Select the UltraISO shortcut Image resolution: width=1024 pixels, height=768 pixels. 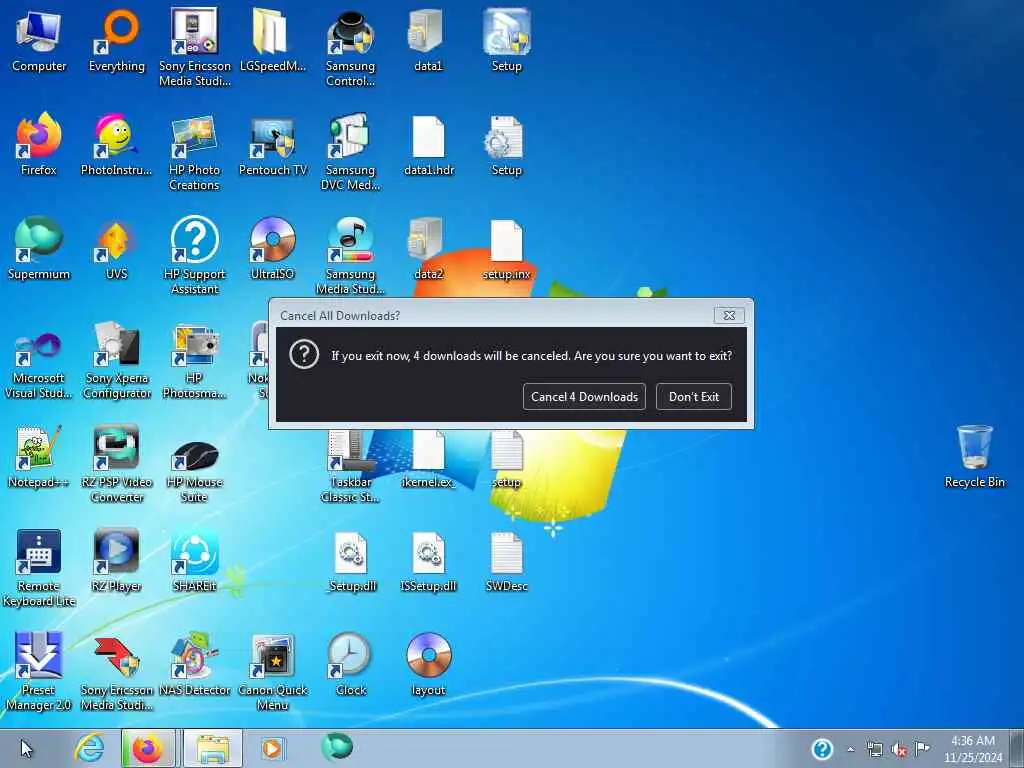(x=272, y=248)
